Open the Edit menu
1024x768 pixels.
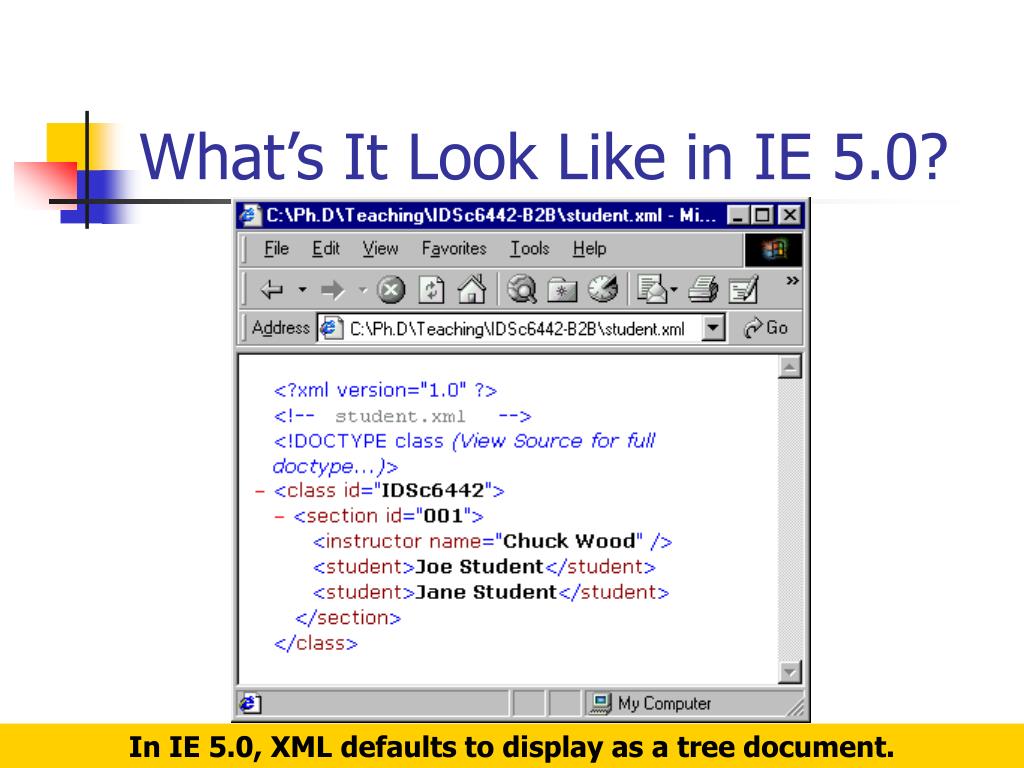click(325, 249)
